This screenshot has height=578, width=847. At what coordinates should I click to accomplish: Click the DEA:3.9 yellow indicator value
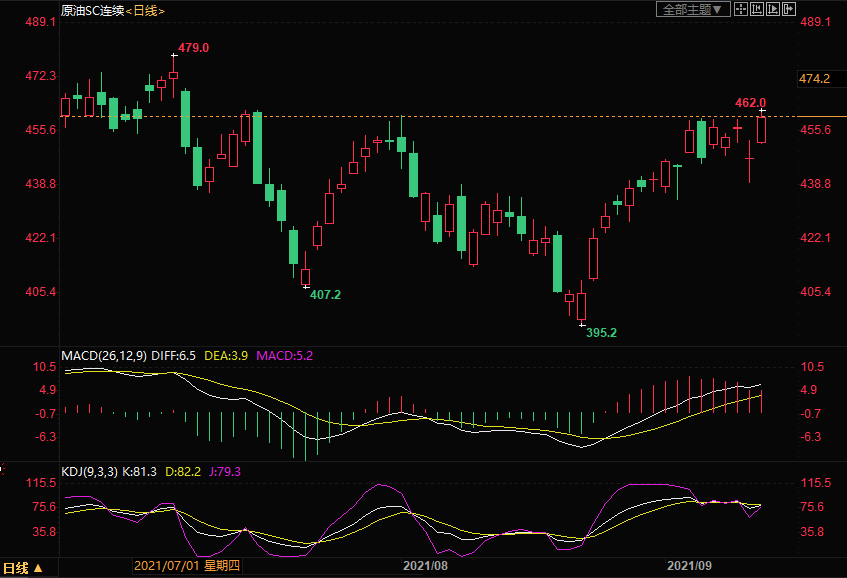click(226, 355)
